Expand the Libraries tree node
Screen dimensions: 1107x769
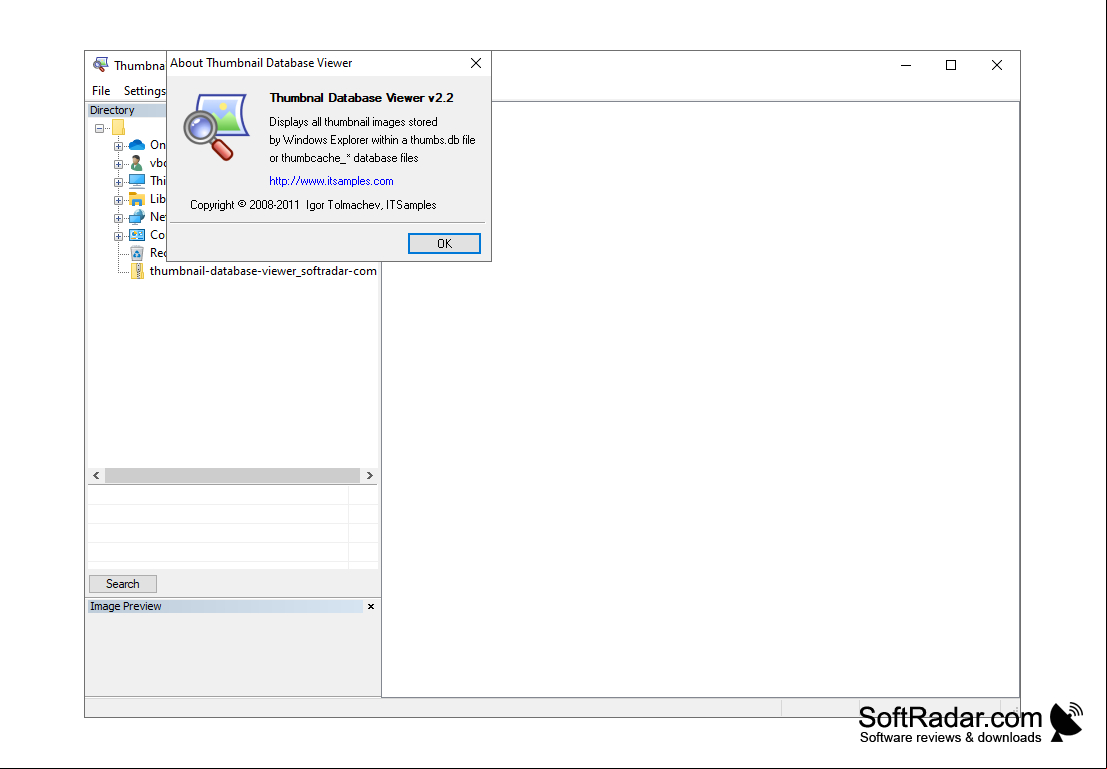click(119, 200)
